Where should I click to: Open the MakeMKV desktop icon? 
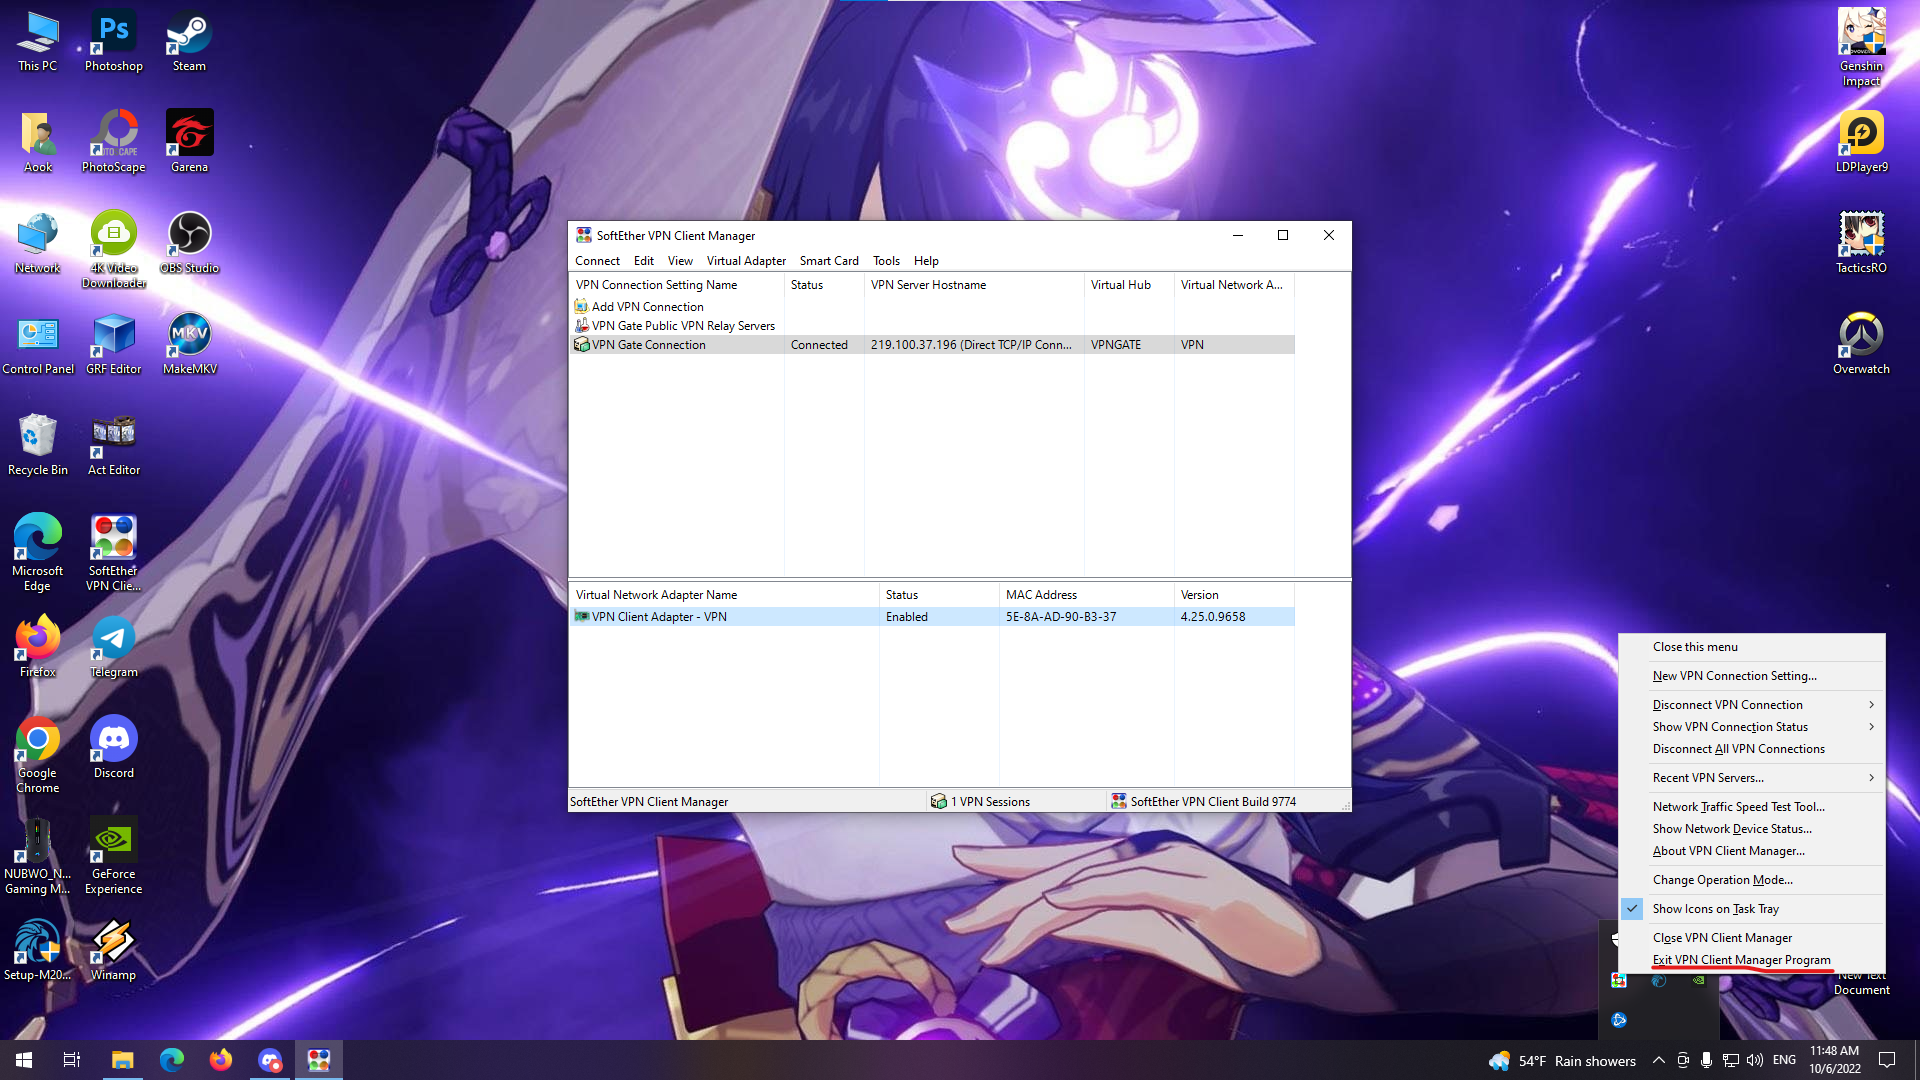click(189, 344)
